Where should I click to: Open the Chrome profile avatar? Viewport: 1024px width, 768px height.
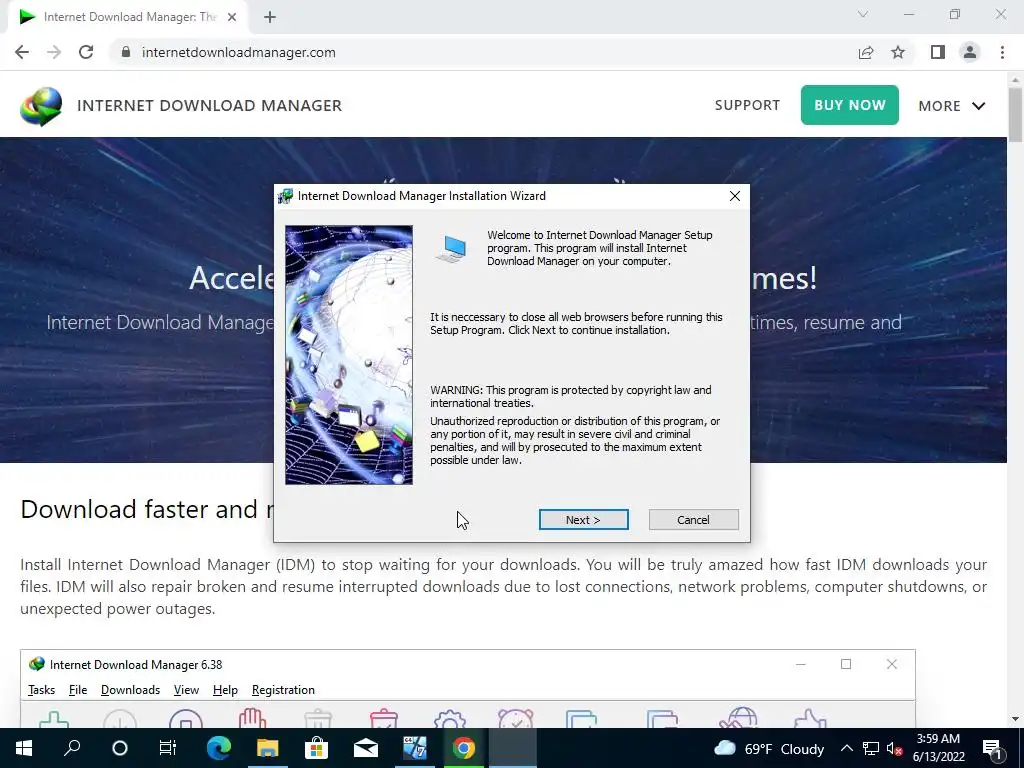970,52
